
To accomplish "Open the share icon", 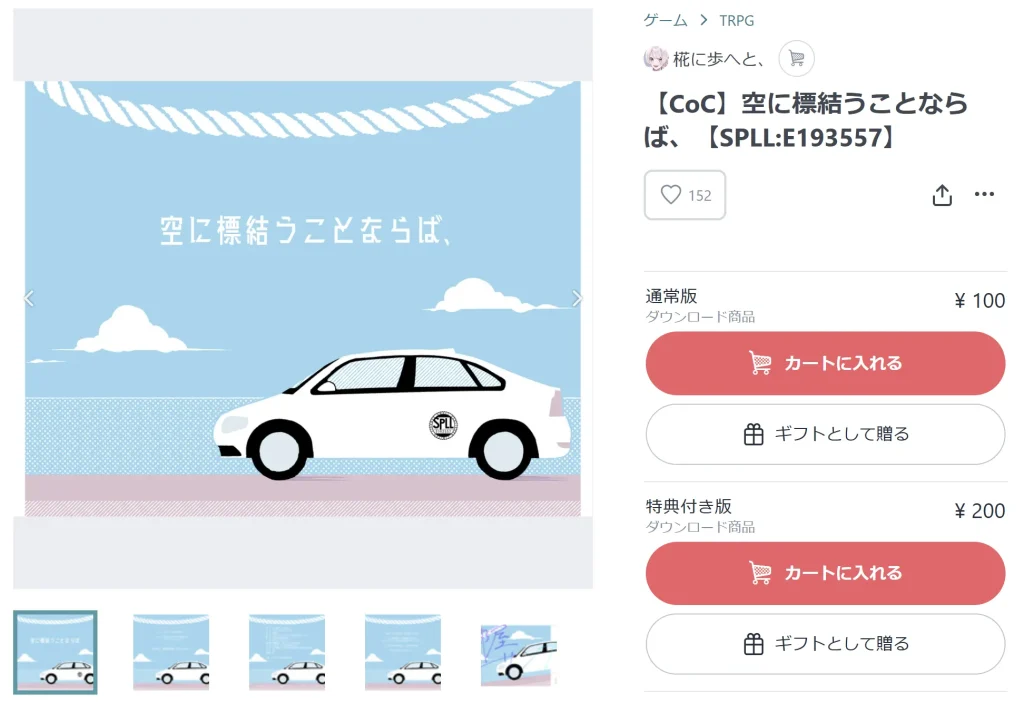I will [942, 195].
